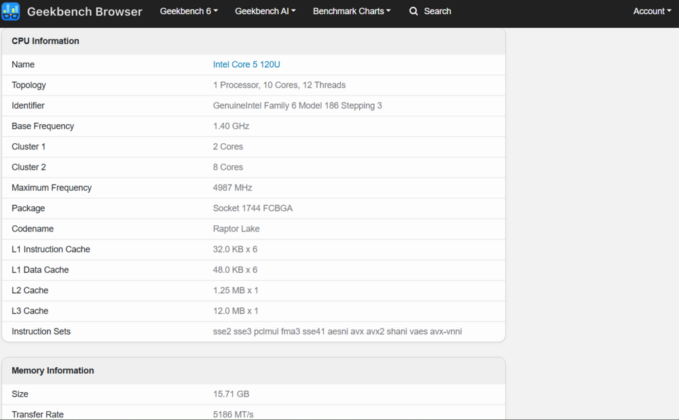Image resolution: width=679 pixels, height=420 pixels.
Task: Click the 'Cluster 2' row label
Action: [29, 167]
